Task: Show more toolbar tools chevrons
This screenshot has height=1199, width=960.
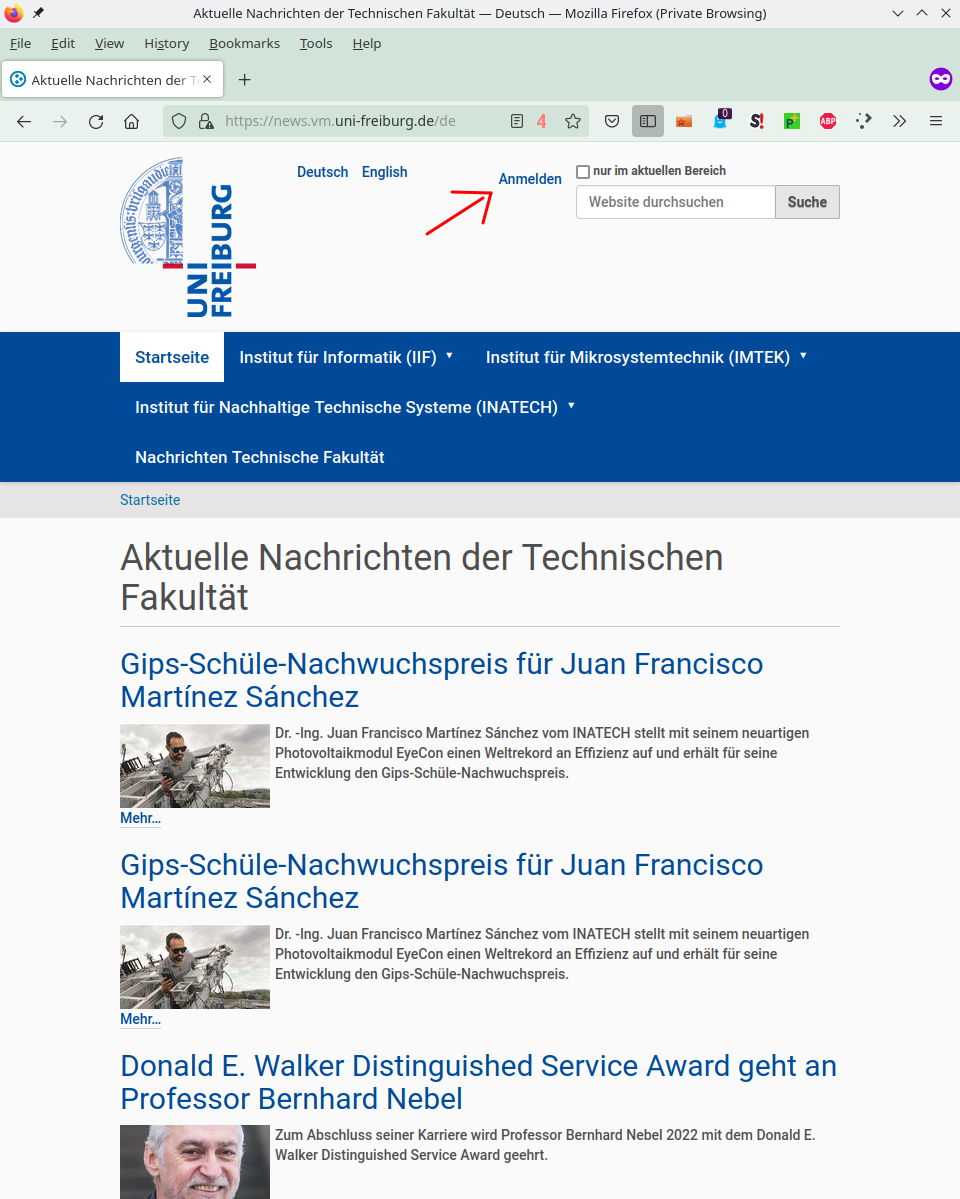Action: coord(900,121)
